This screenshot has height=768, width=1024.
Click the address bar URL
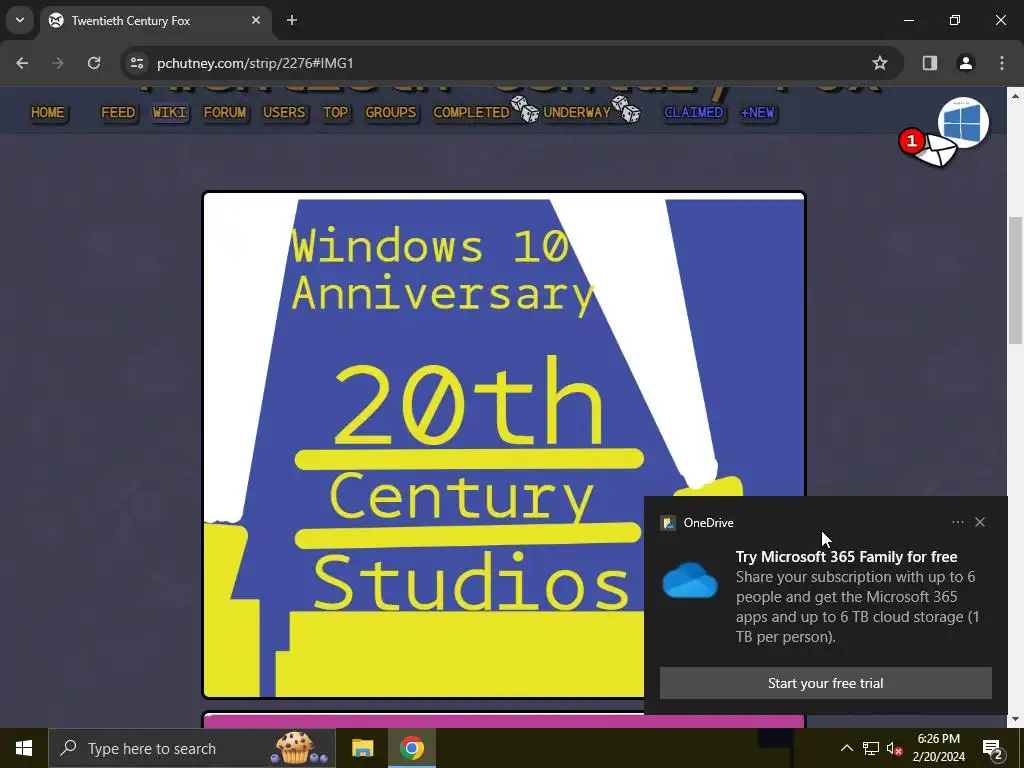pyautogui.click(x=255, y=63)
